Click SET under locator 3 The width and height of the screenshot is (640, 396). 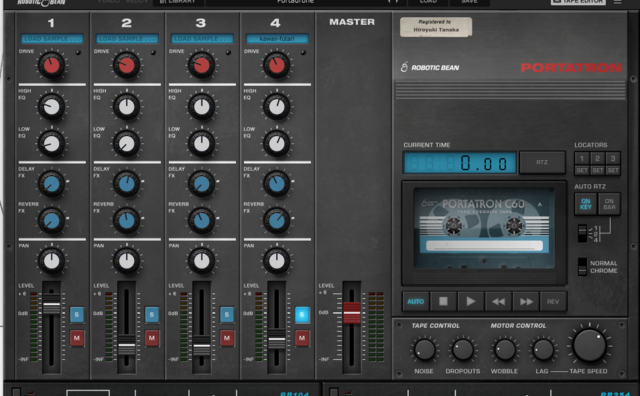[613, 170]
